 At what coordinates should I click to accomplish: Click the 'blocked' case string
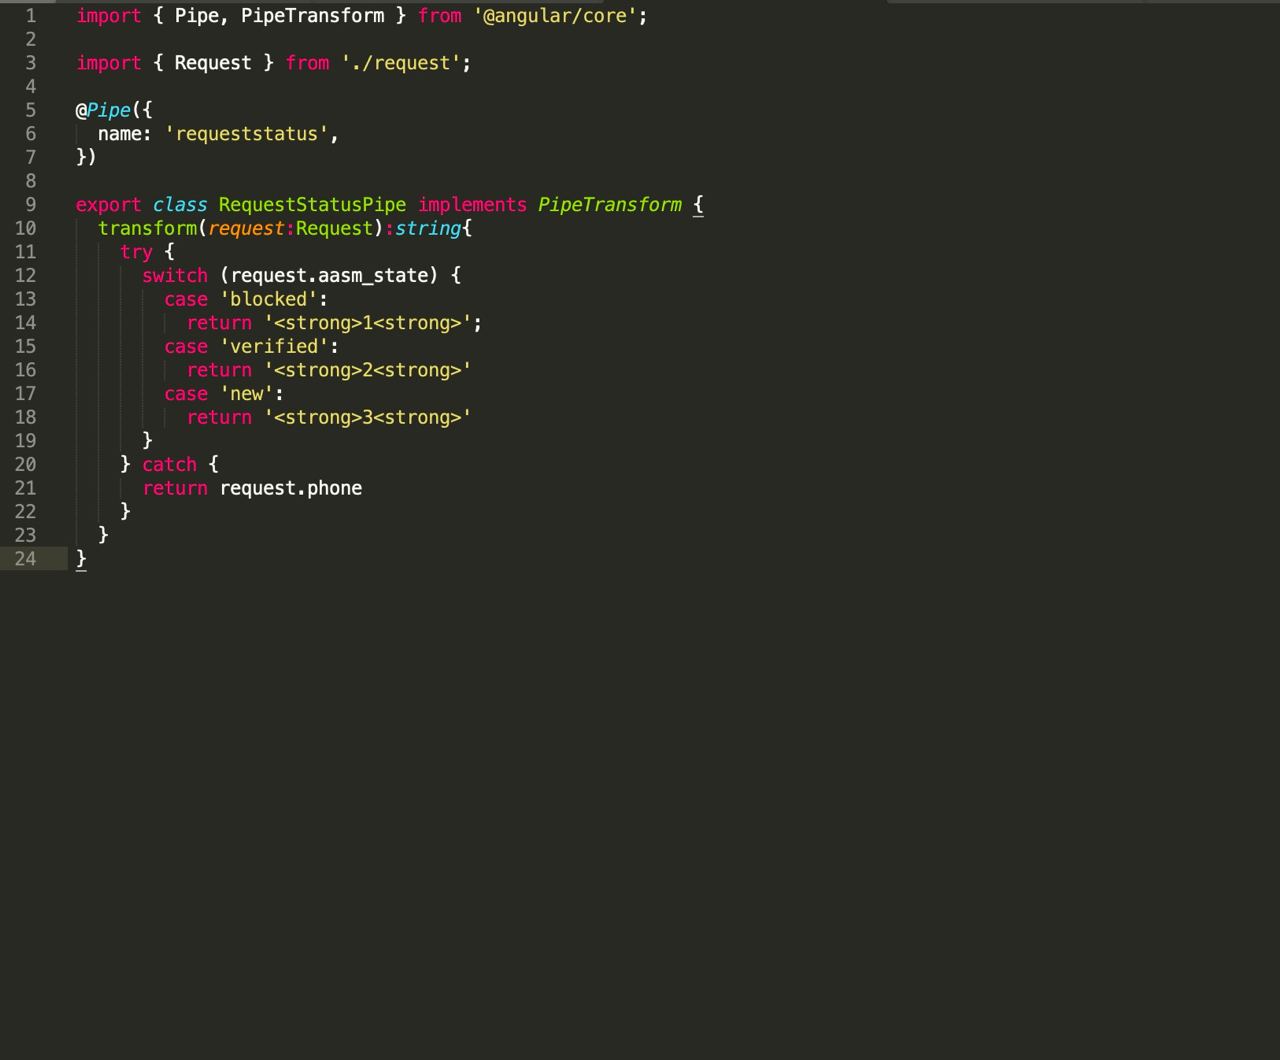click(x=268, y=299)
